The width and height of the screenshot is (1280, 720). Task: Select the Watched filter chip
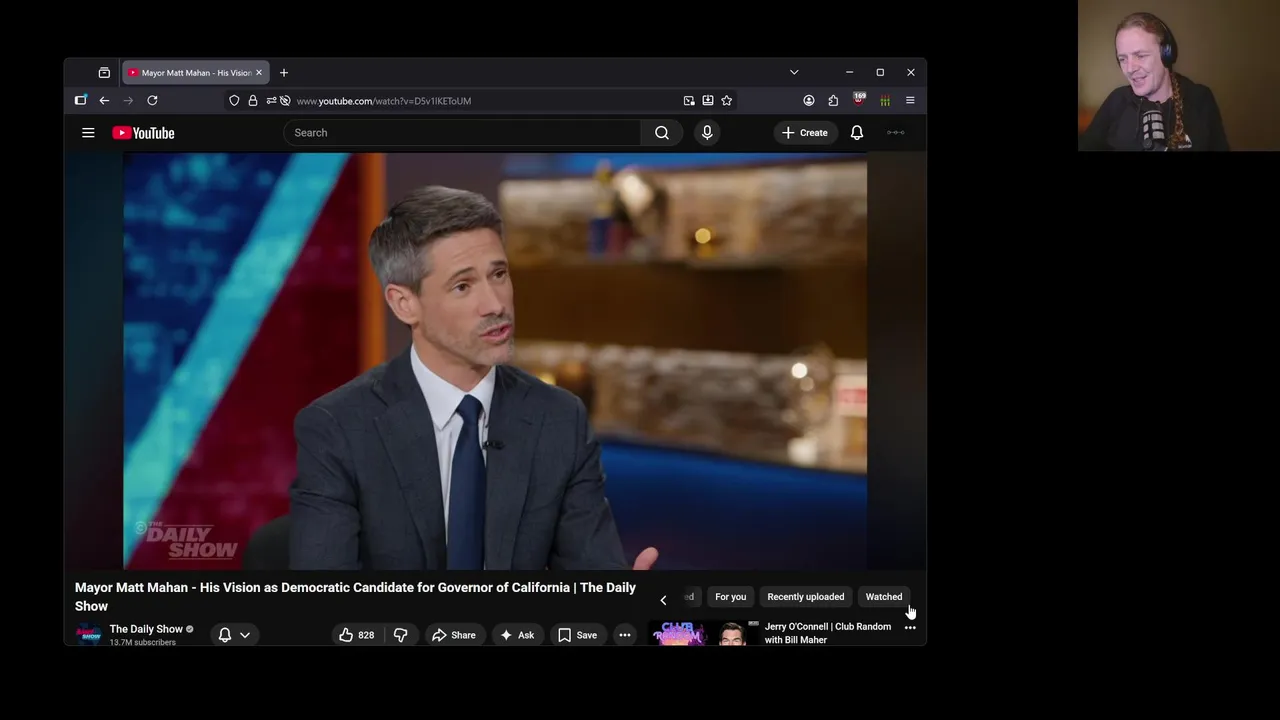(x=884, y=597)
